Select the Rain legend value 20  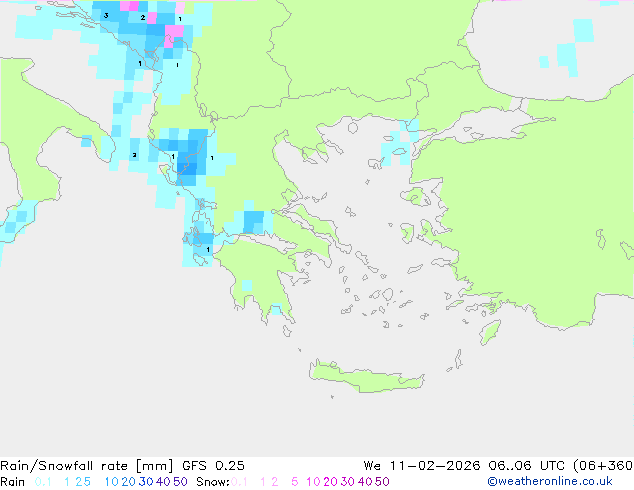[x=129, y=482]
